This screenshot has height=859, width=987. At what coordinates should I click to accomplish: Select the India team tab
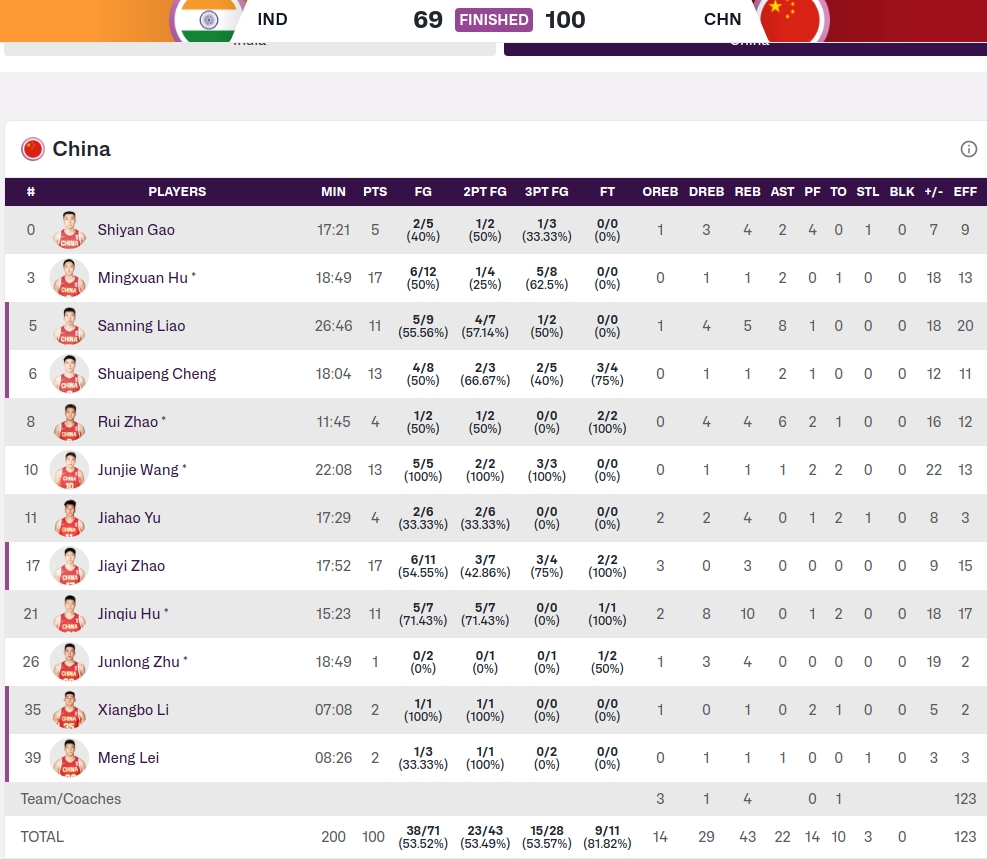pyautogui.click(x=250, y=48)
